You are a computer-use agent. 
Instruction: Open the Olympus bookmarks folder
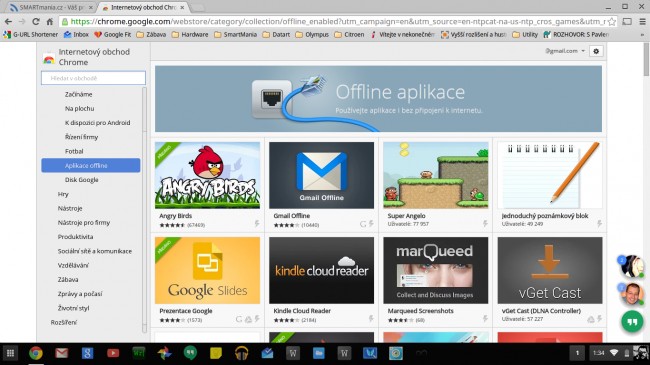coord(312,35)
